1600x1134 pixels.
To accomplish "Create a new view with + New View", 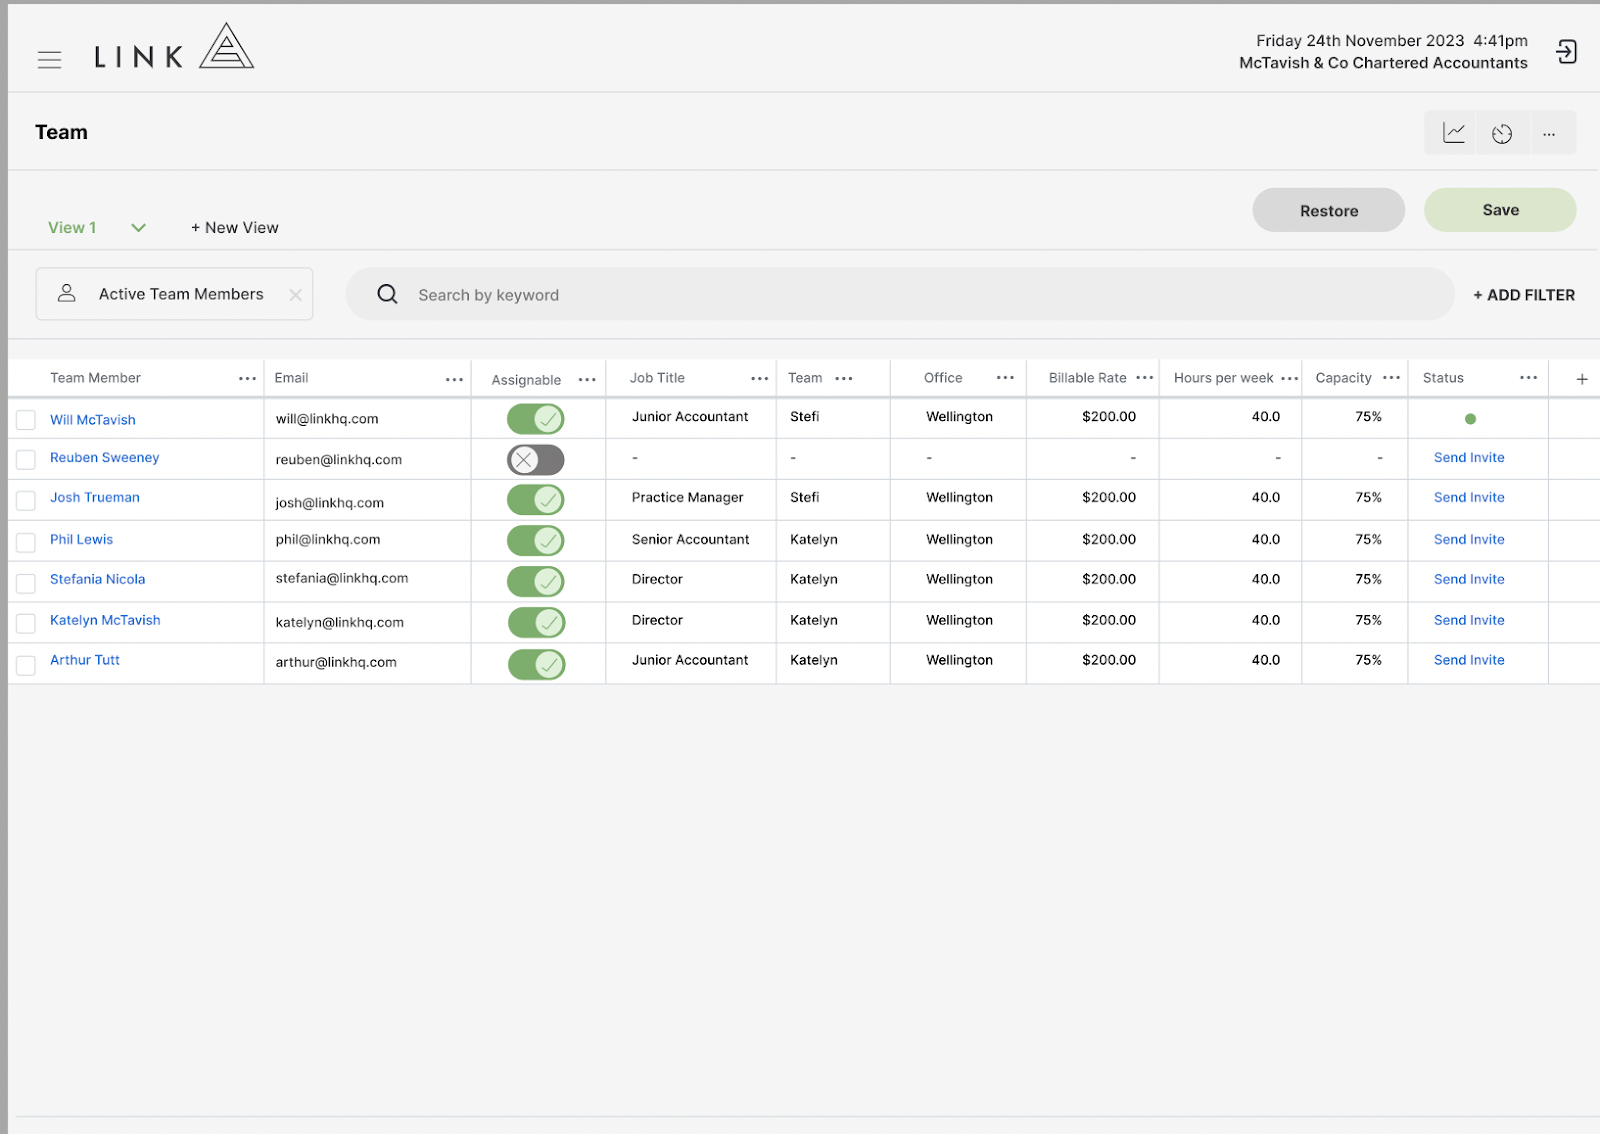I will point(234,227).
